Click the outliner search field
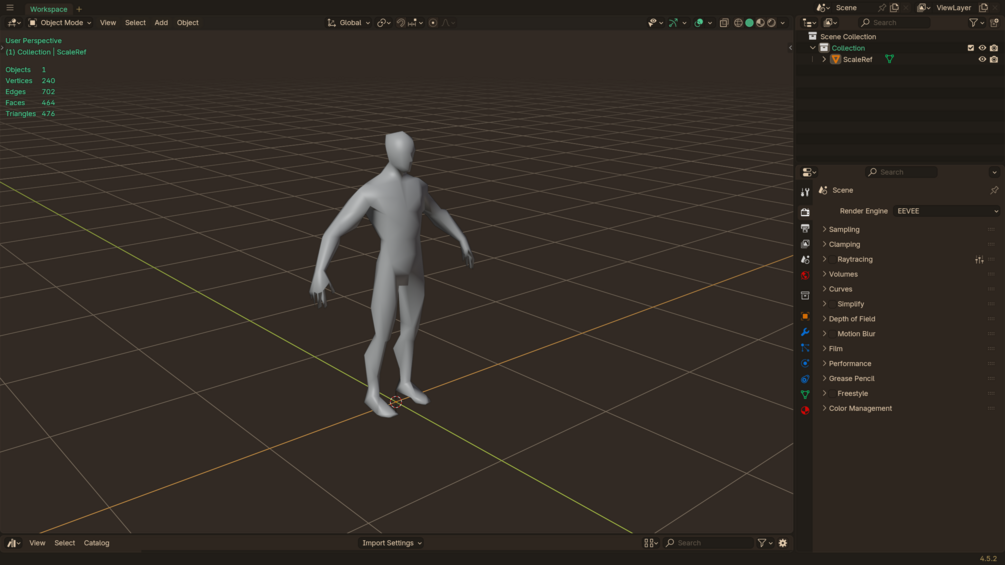The image size is (1005, 565). (x=895, y=22)
